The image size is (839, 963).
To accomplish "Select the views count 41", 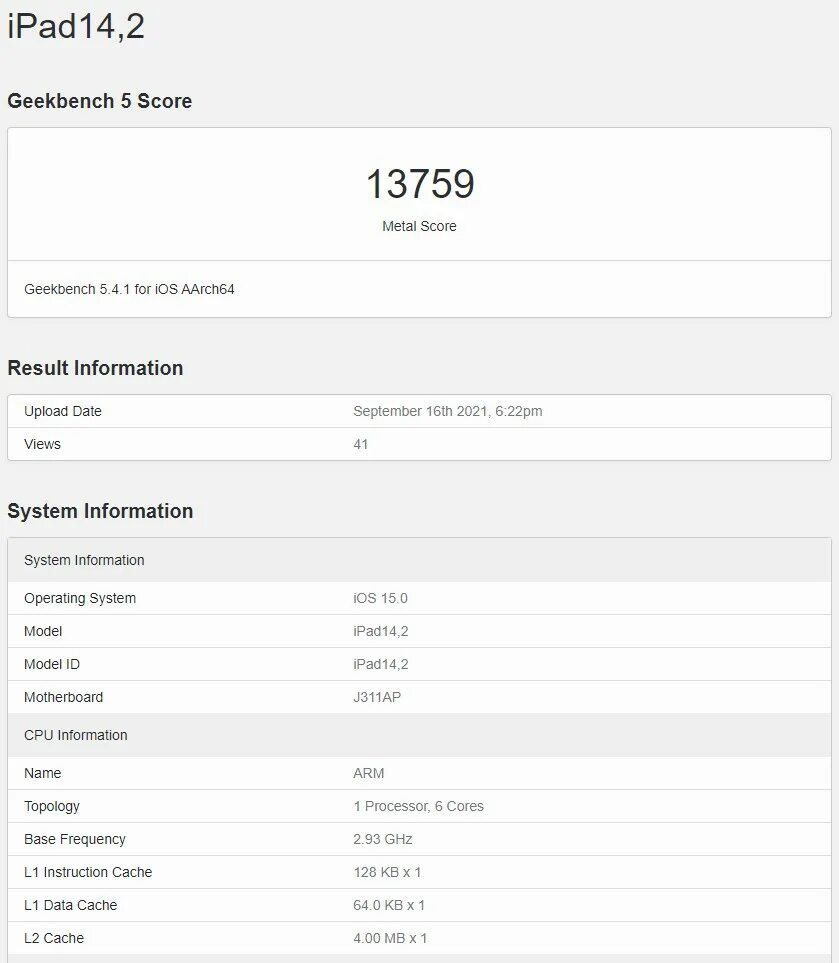I will 361,444.
